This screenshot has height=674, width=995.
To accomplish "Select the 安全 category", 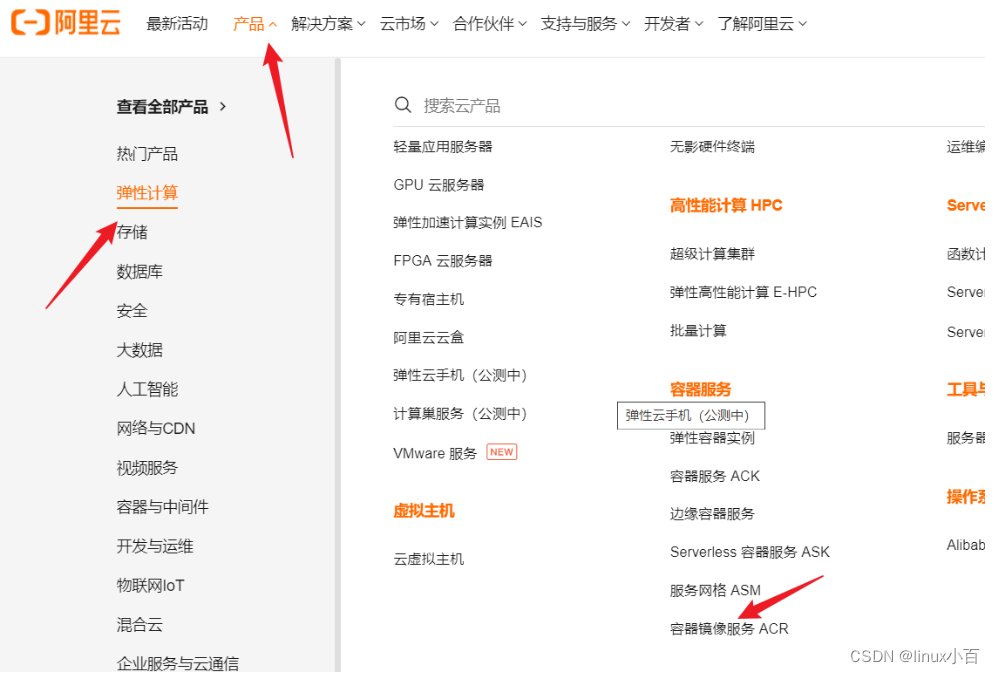I will coord(132,310).
